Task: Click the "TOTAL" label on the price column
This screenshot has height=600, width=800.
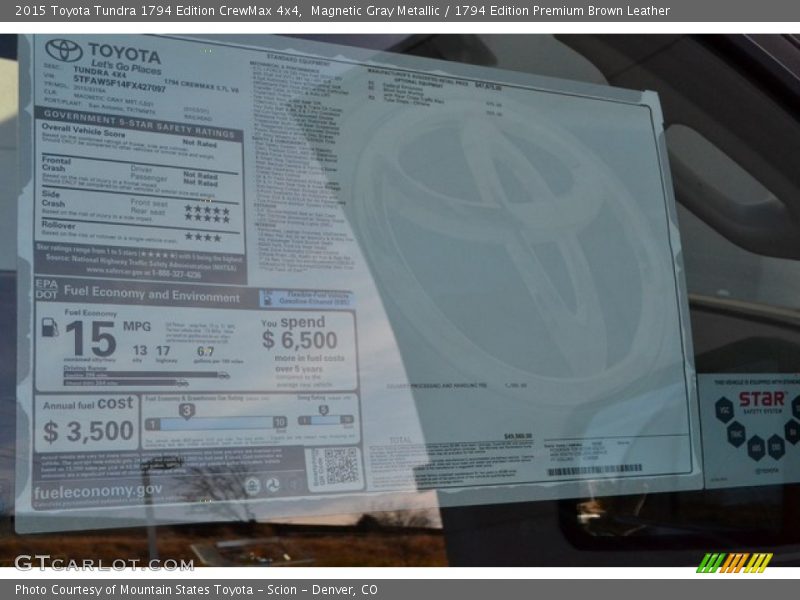Action: coord(400,440)
